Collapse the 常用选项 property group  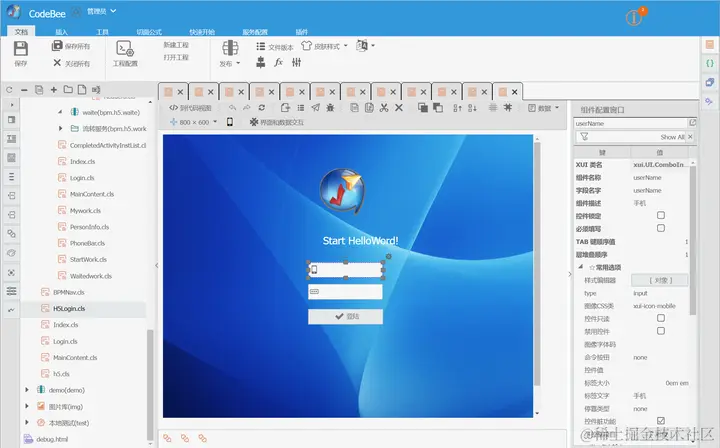click(580, 267)
